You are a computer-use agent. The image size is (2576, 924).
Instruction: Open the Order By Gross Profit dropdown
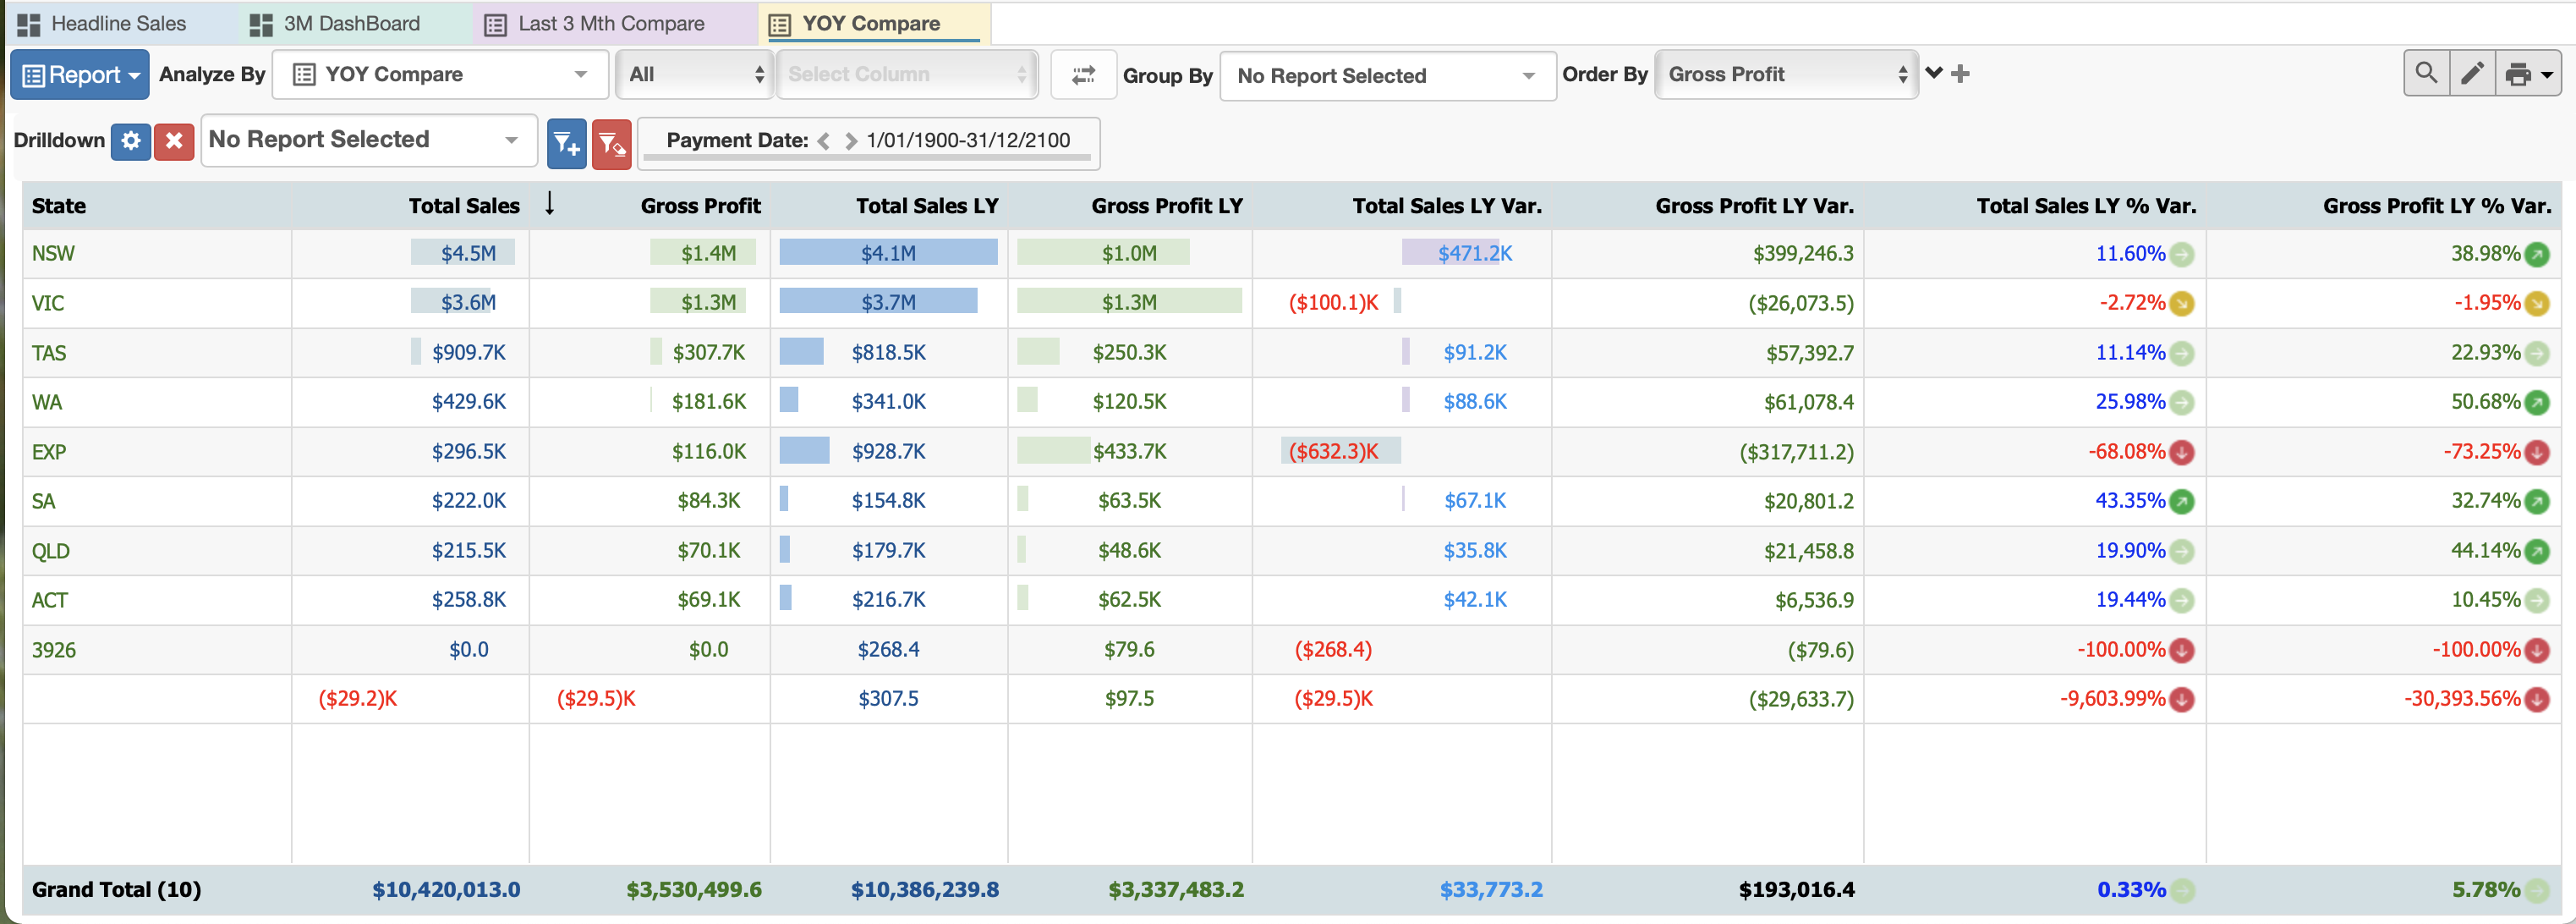(x=1786, y=75)
